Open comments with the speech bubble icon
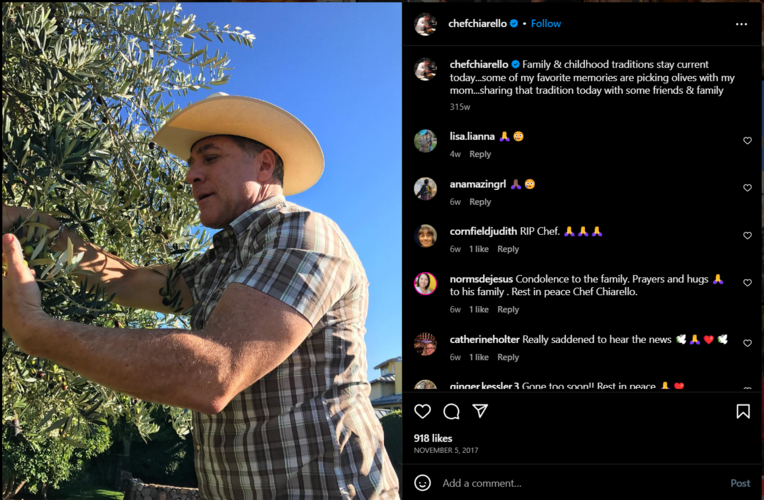Viewport: 764px width, 500px height. 451,411
